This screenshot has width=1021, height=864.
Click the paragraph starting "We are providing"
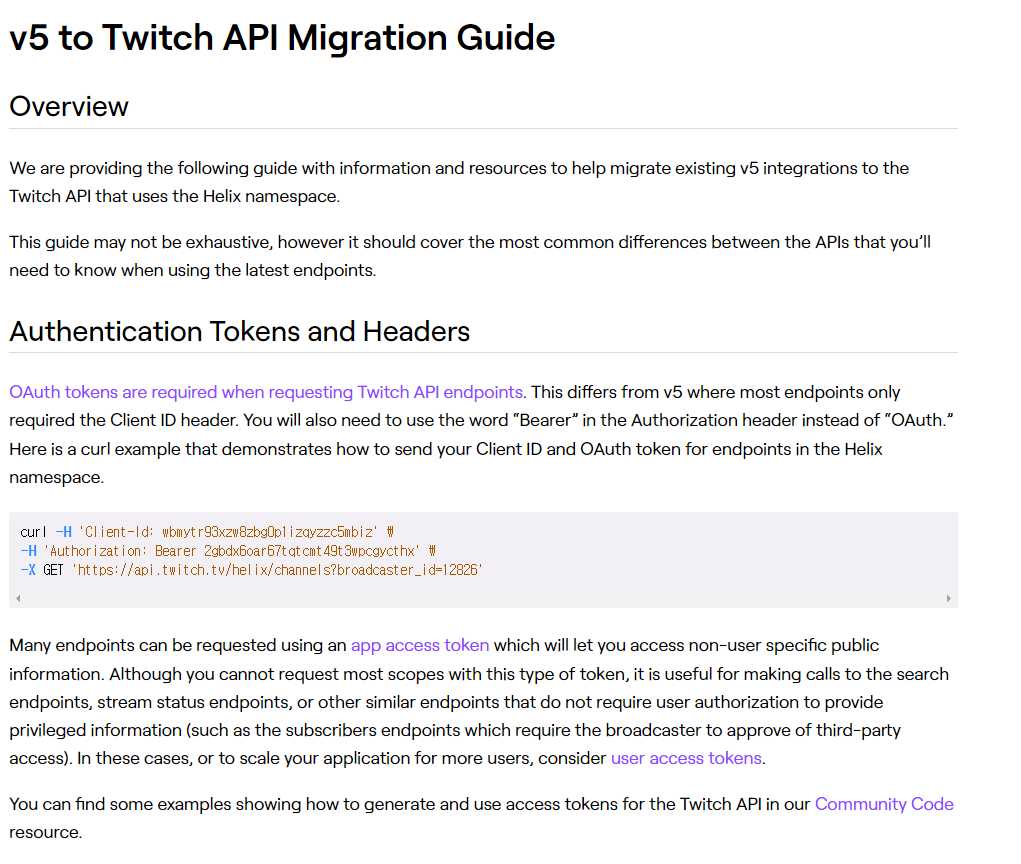[x=459, y=182]
